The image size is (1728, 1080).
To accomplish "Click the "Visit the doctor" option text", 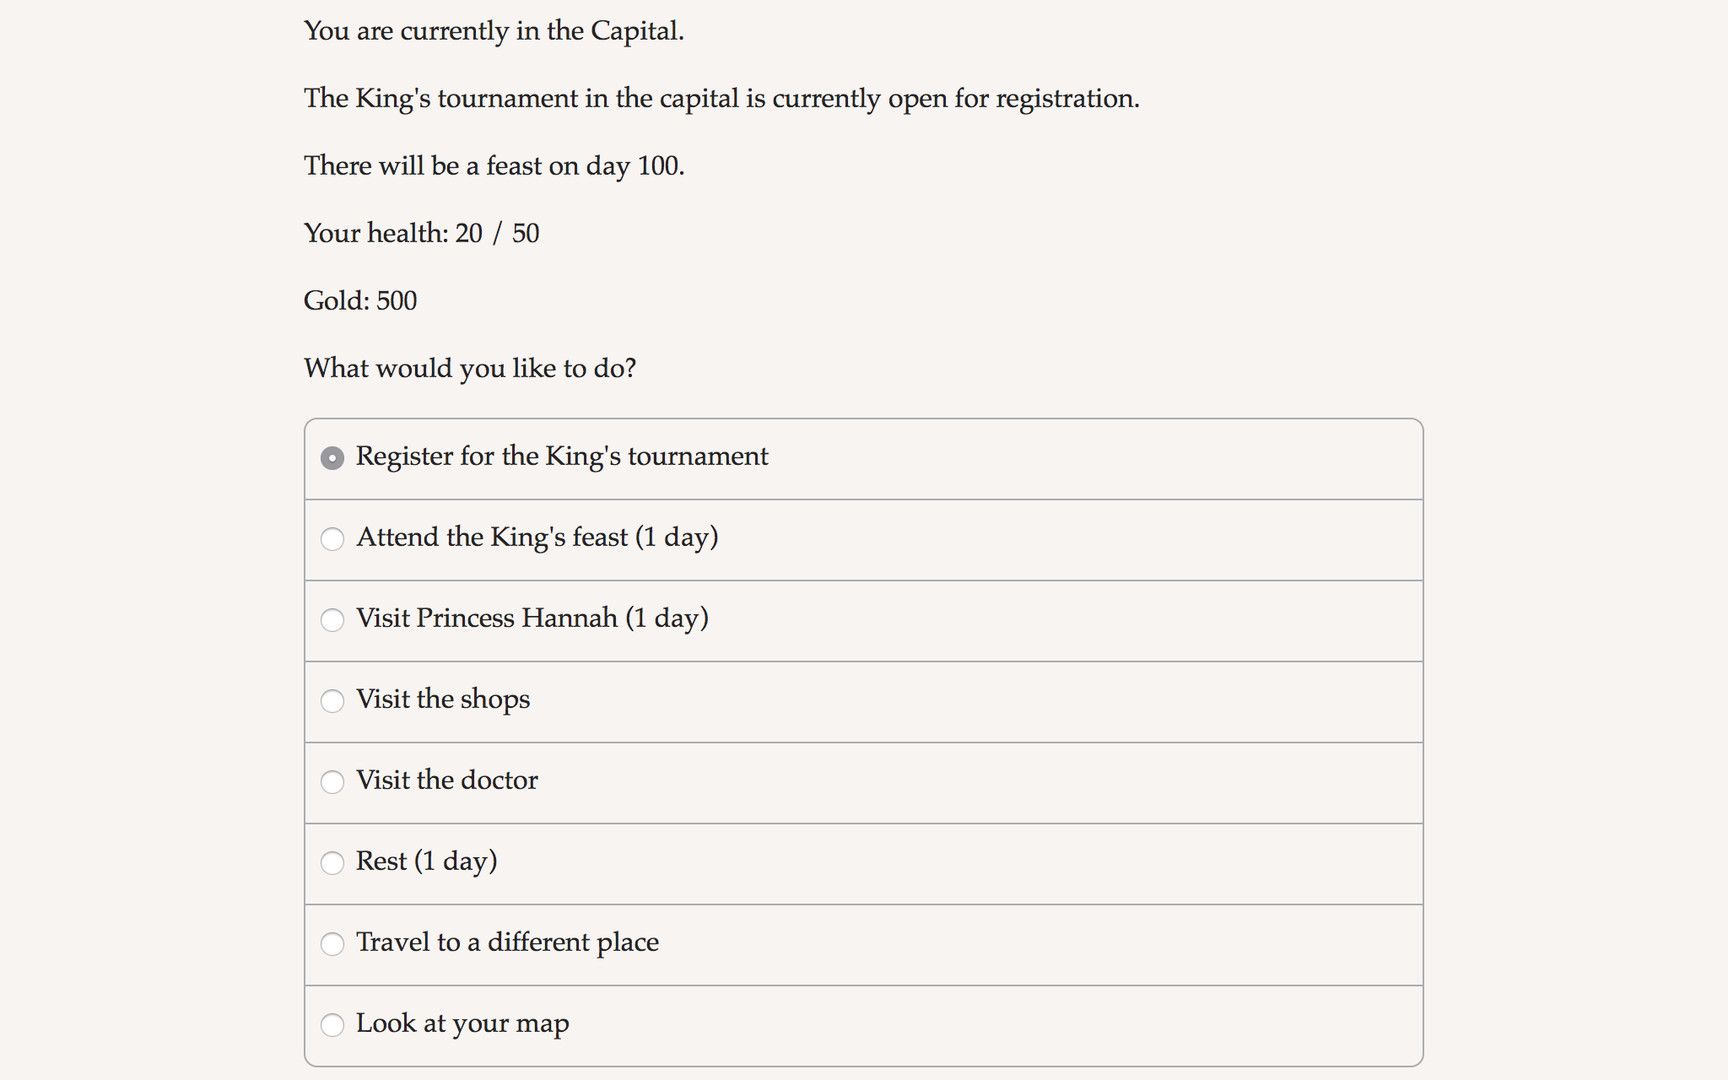I will click(447, 781).
